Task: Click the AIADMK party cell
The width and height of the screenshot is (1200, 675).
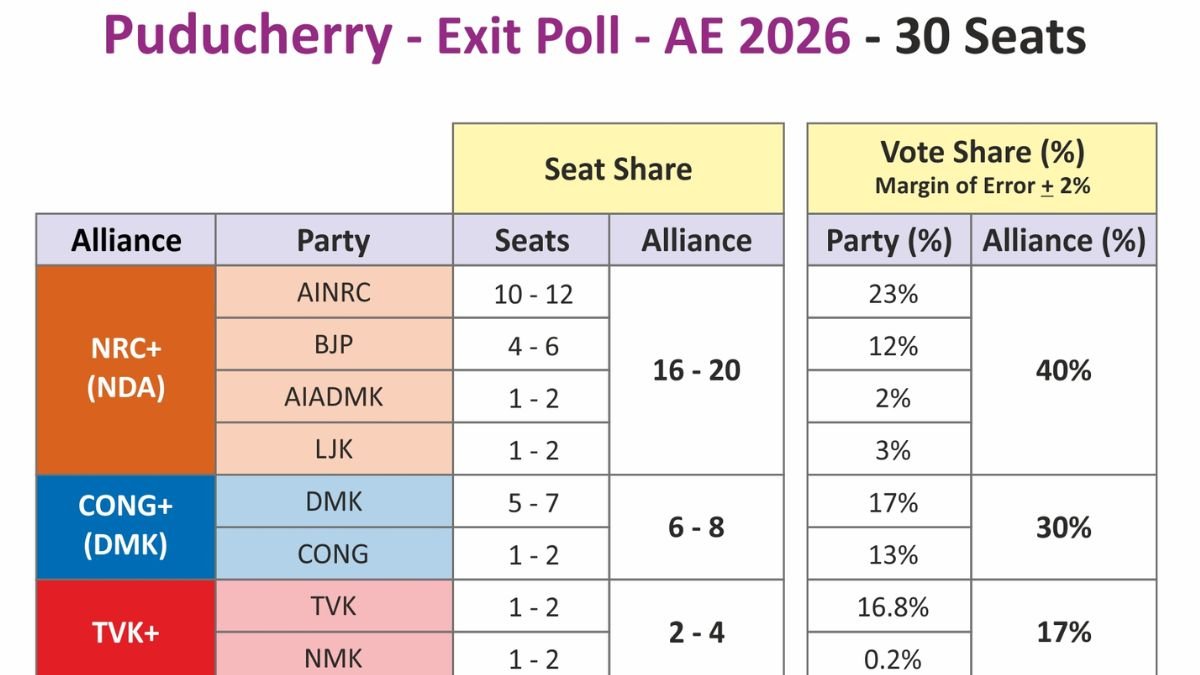Action: [x=333, y=397]
